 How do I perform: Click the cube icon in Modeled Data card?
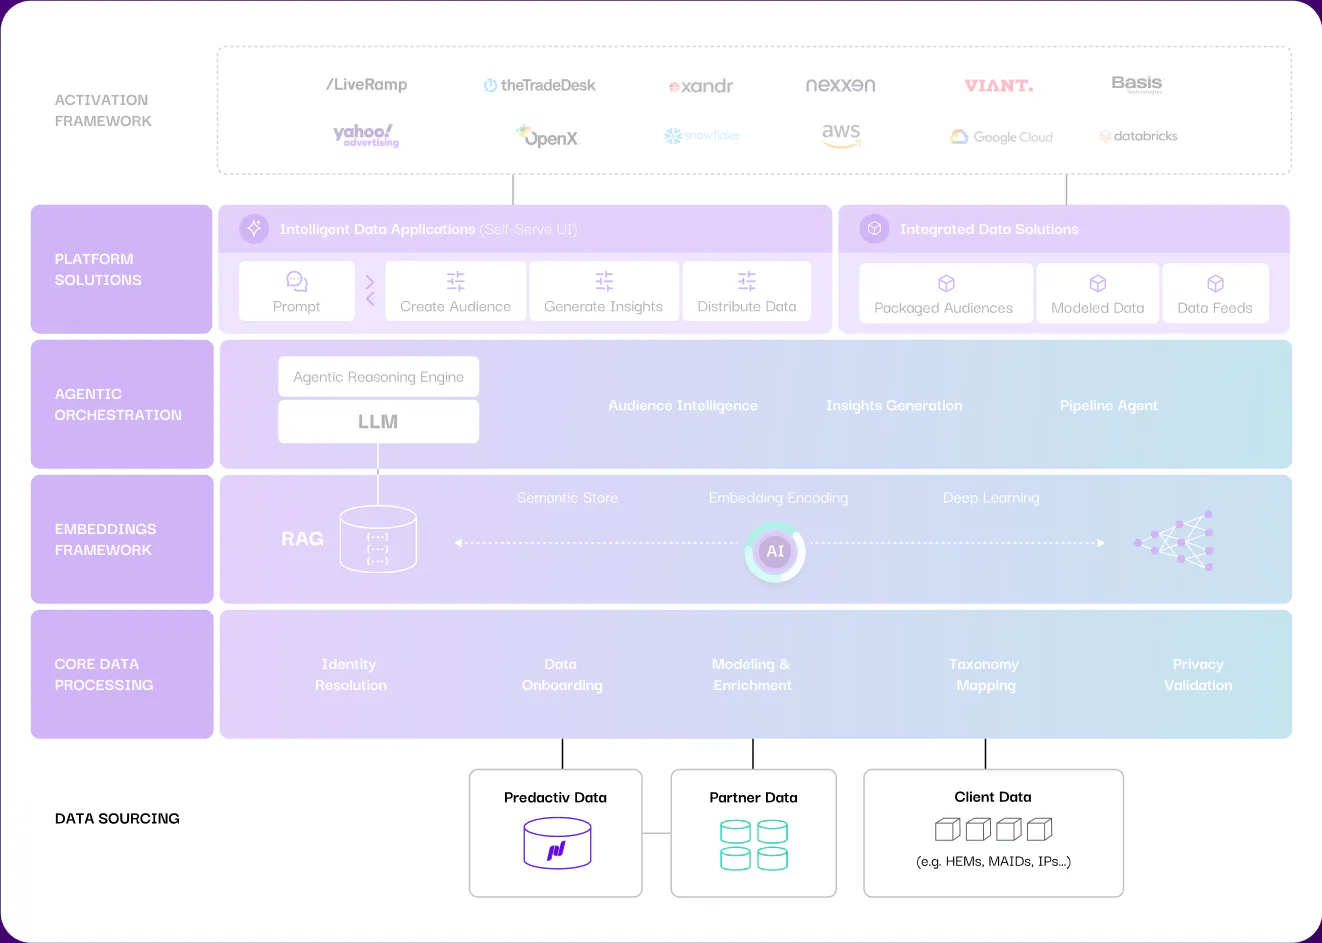click(x=1098, y=284)
